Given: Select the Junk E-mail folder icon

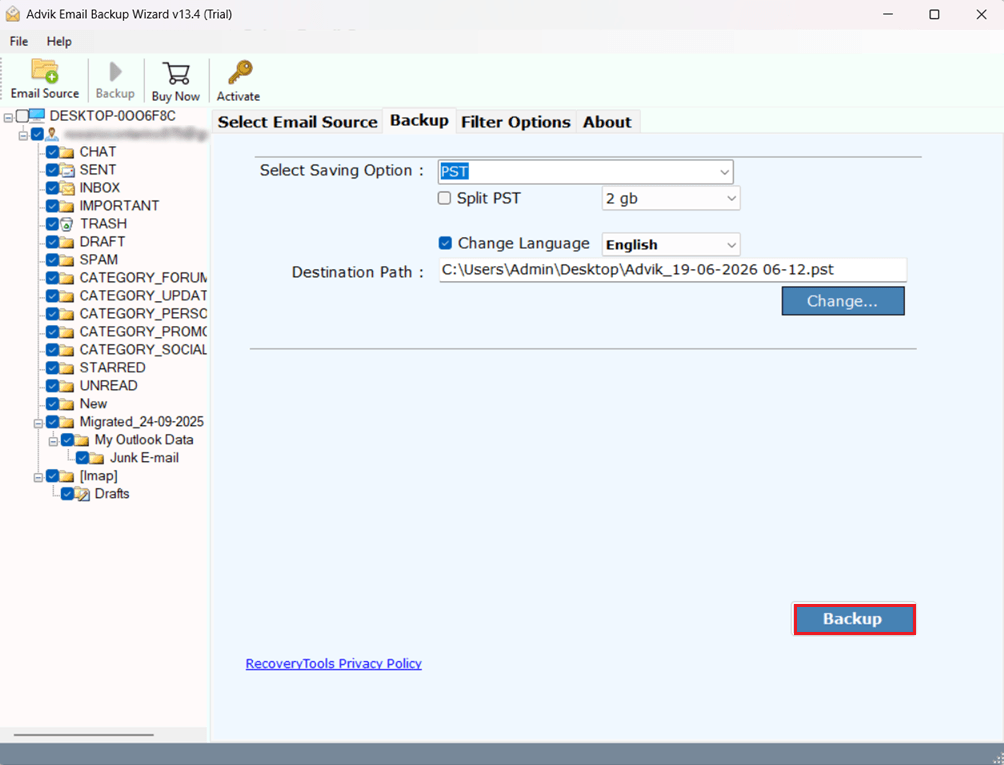Looking at the screenshot, I should [x=97, y=458].
